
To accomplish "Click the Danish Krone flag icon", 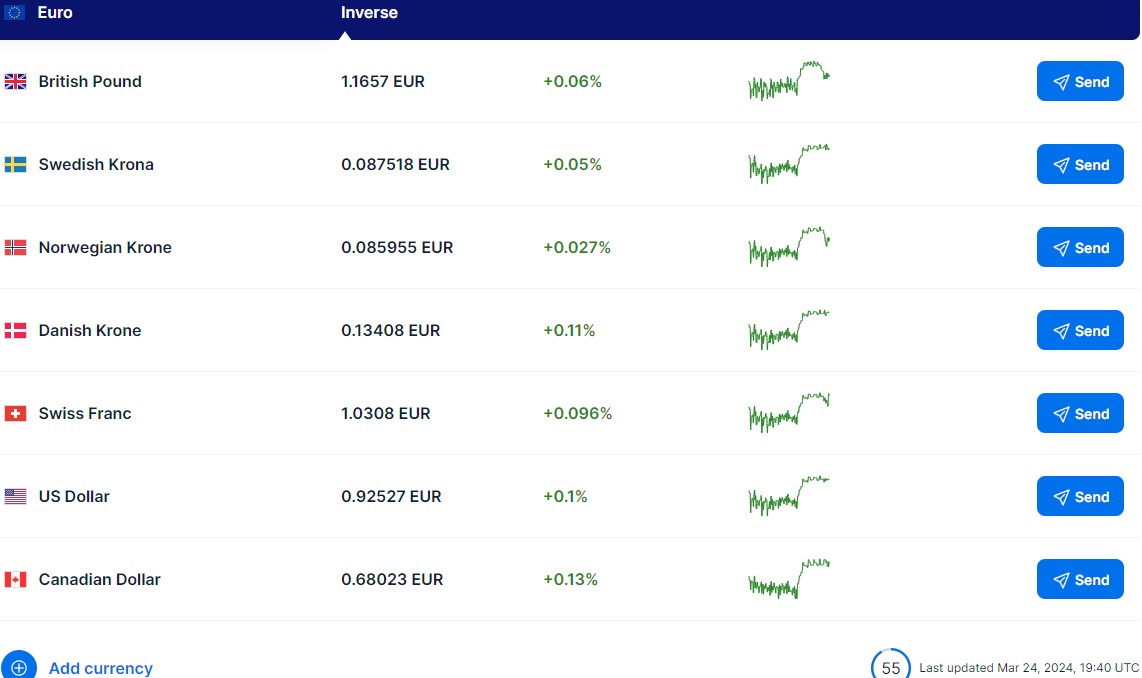I will (15, 331).
